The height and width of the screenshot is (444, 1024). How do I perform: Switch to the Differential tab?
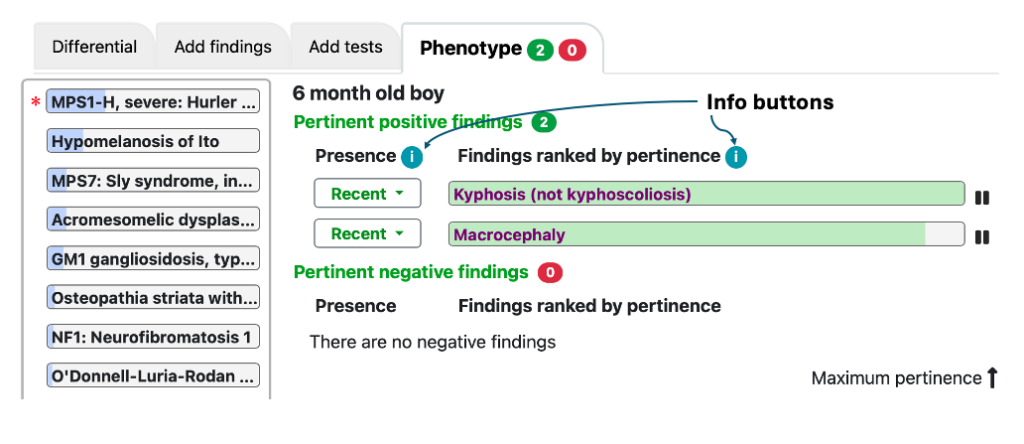[95, 47]
